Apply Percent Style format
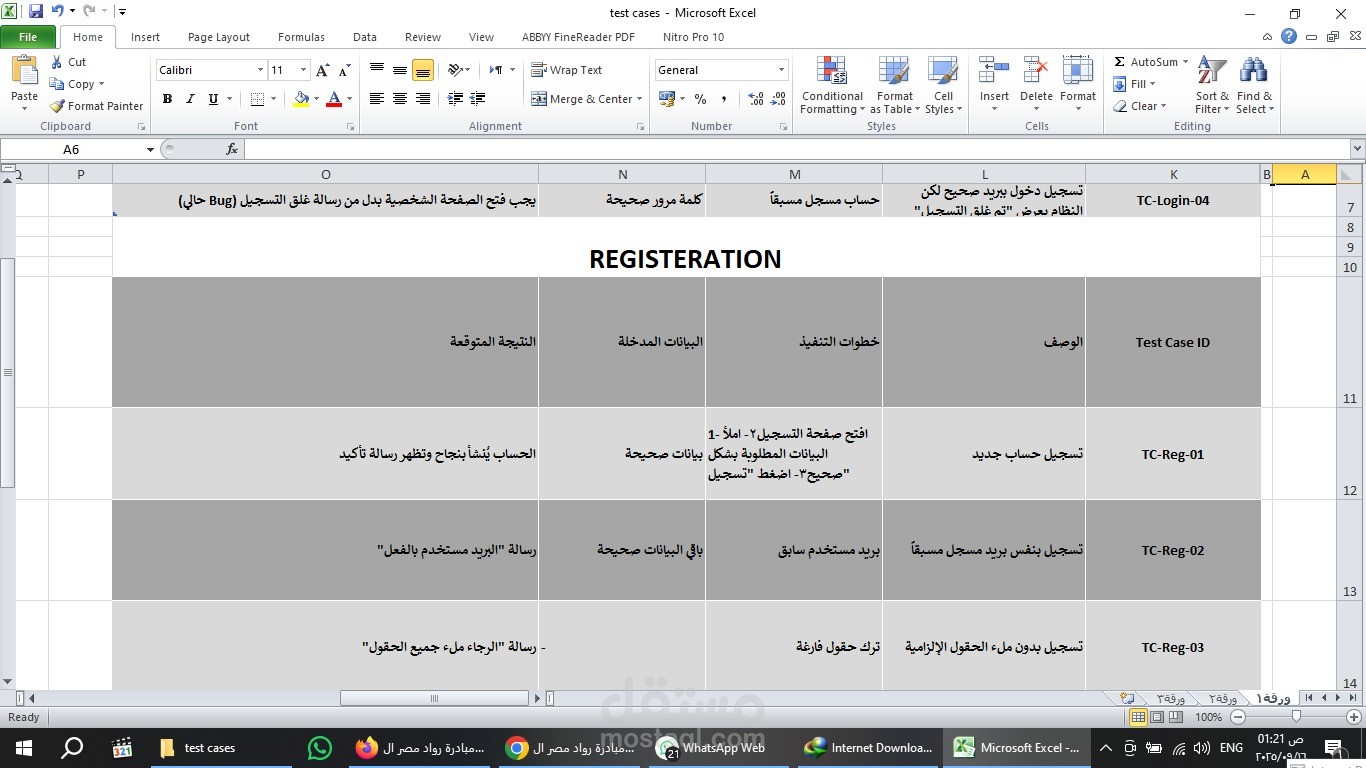This screenshot has width=1366, height=768. [700, 99]
